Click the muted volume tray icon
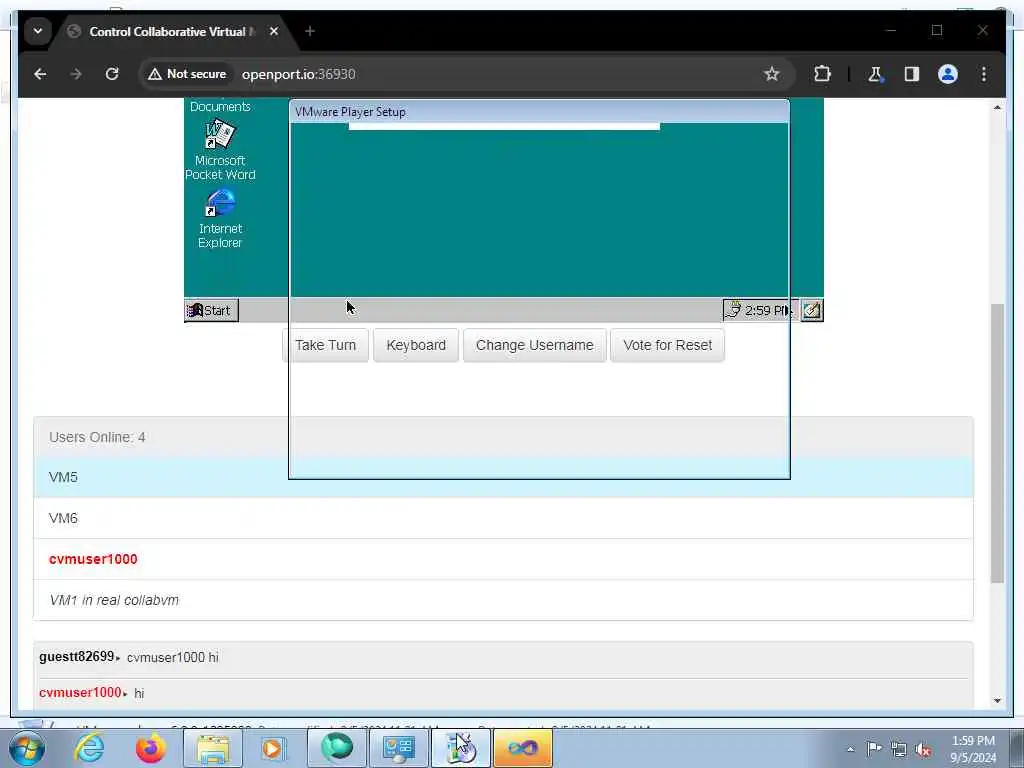1024x768 pixels. click(x=923, y=749)
